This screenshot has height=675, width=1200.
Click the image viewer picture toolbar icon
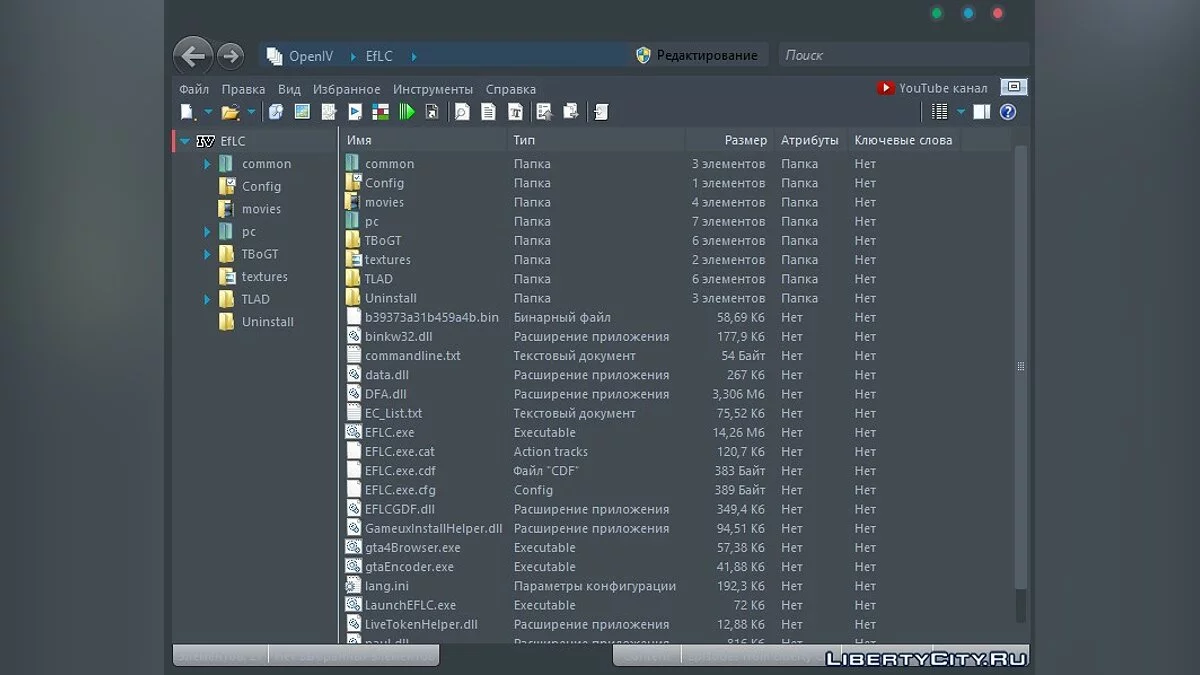(302, 112)
